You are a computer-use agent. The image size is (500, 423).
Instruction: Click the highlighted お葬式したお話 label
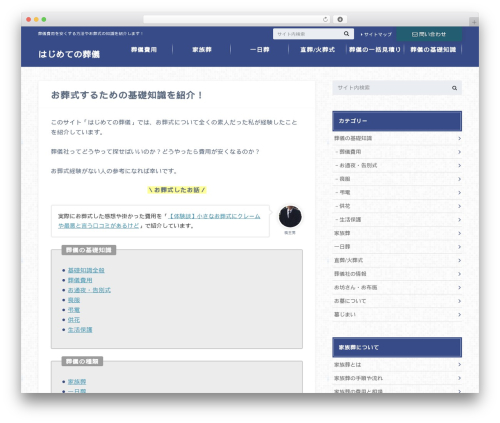(x=177, y=190)
